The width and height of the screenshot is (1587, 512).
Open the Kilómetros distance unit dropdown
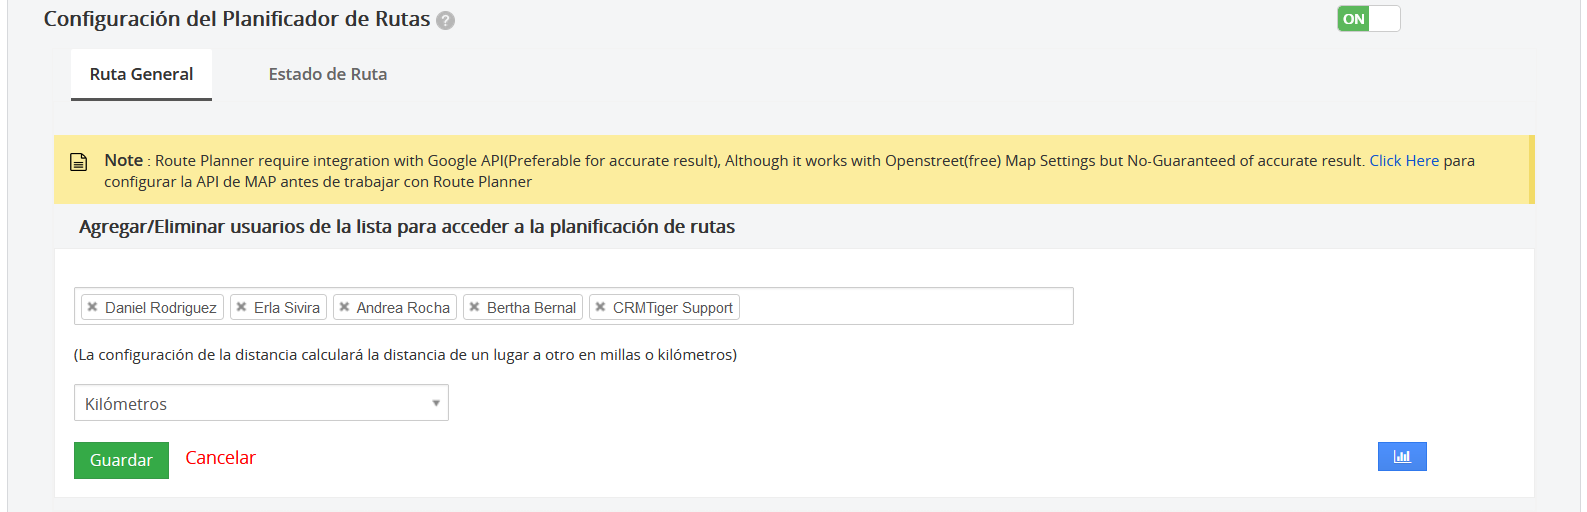click(250, 403)
